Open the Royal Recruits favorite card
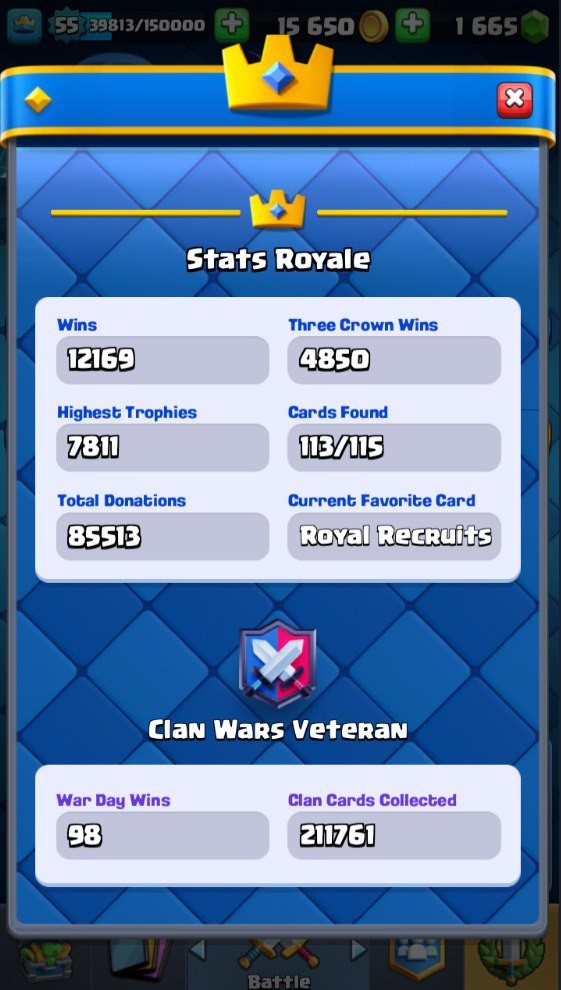561x990 pixels. click(394, 536)
